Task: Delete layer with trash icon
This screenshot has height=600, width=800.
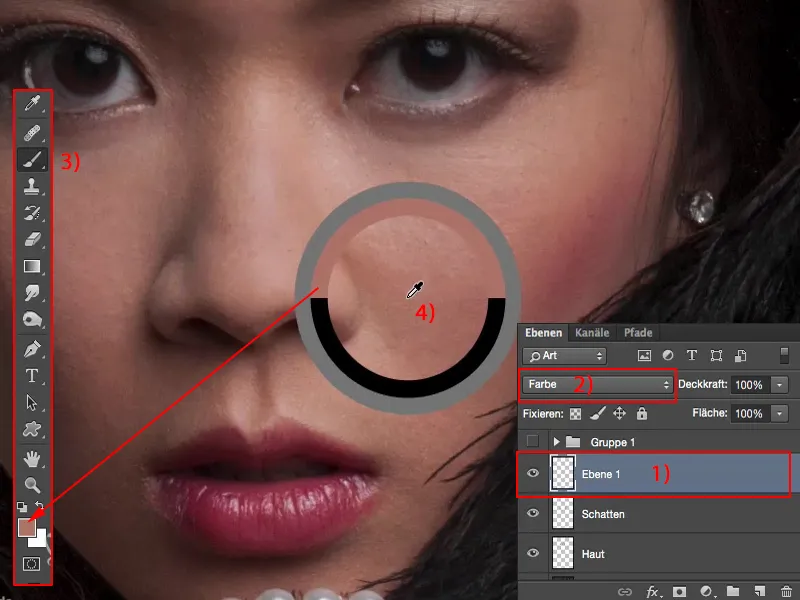Action: 786,592
